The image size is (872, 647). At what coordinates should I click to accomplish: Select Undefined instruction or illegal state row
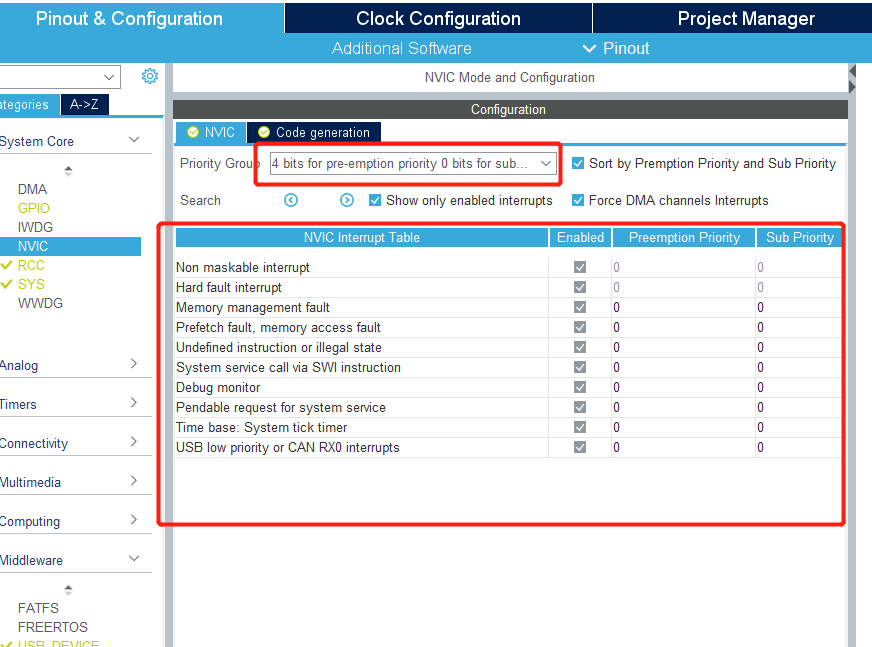(x=508, y=347)
